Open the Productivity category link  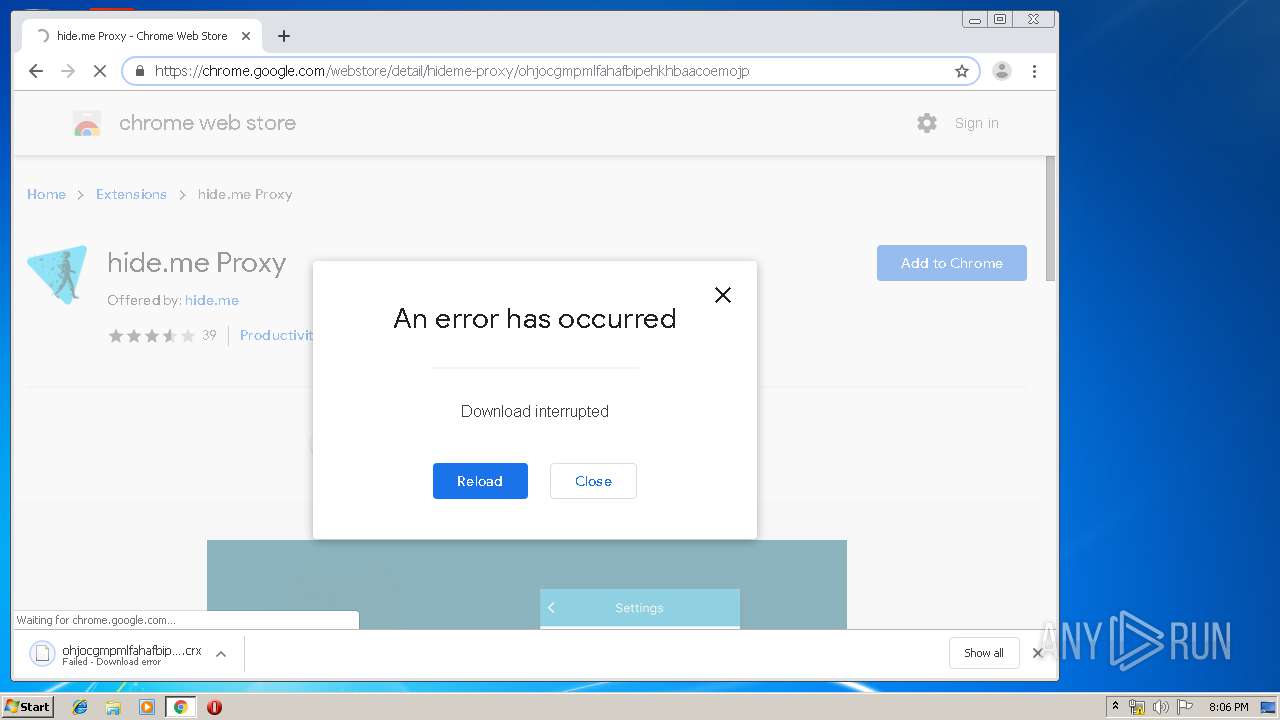pyautogui.click(x=277, y=336)
